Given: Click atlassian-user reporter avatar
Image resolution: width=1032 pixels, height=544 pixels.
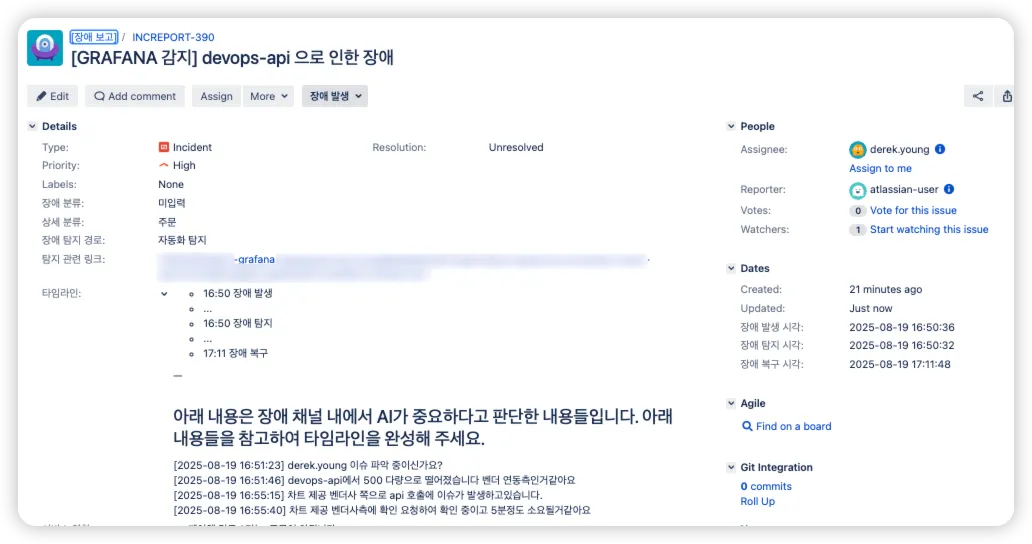Looking at the screenshot, I should point(858,191).
